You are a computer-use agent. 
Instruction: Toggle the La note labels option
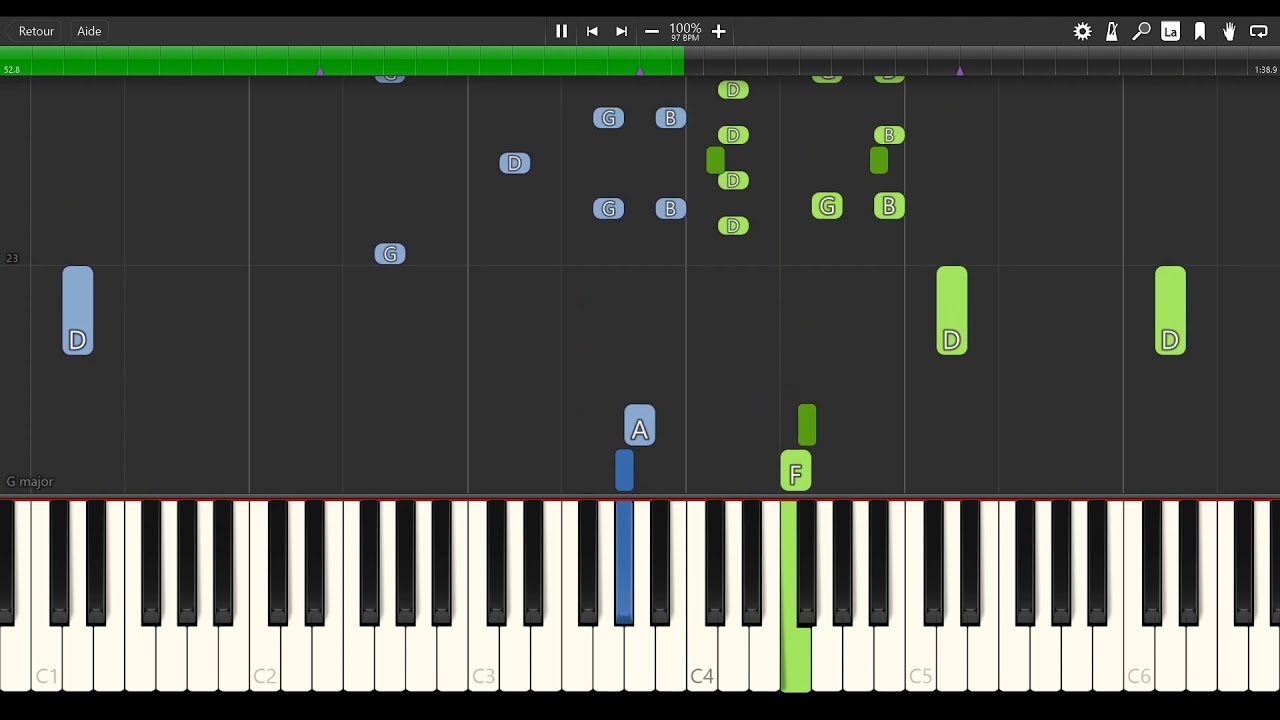(x=1170, y=31)
